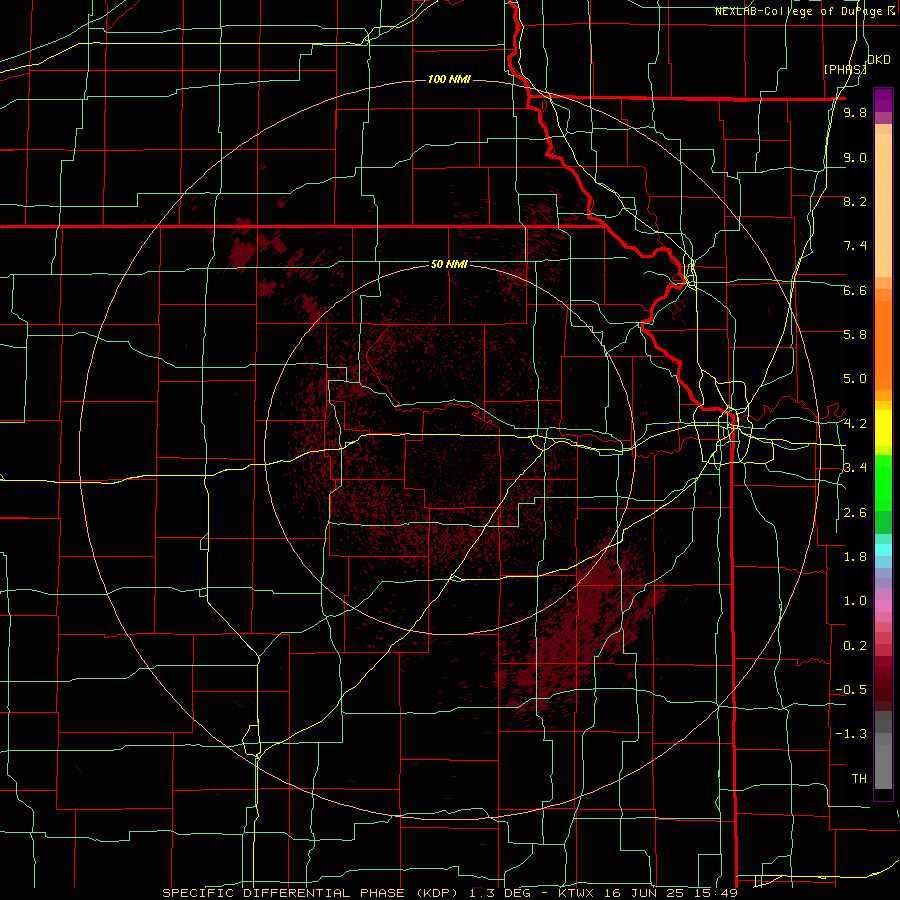Click the 7.4 value on the color scale
The width and height of the screenshot is (900, 900).
[855, 246]
